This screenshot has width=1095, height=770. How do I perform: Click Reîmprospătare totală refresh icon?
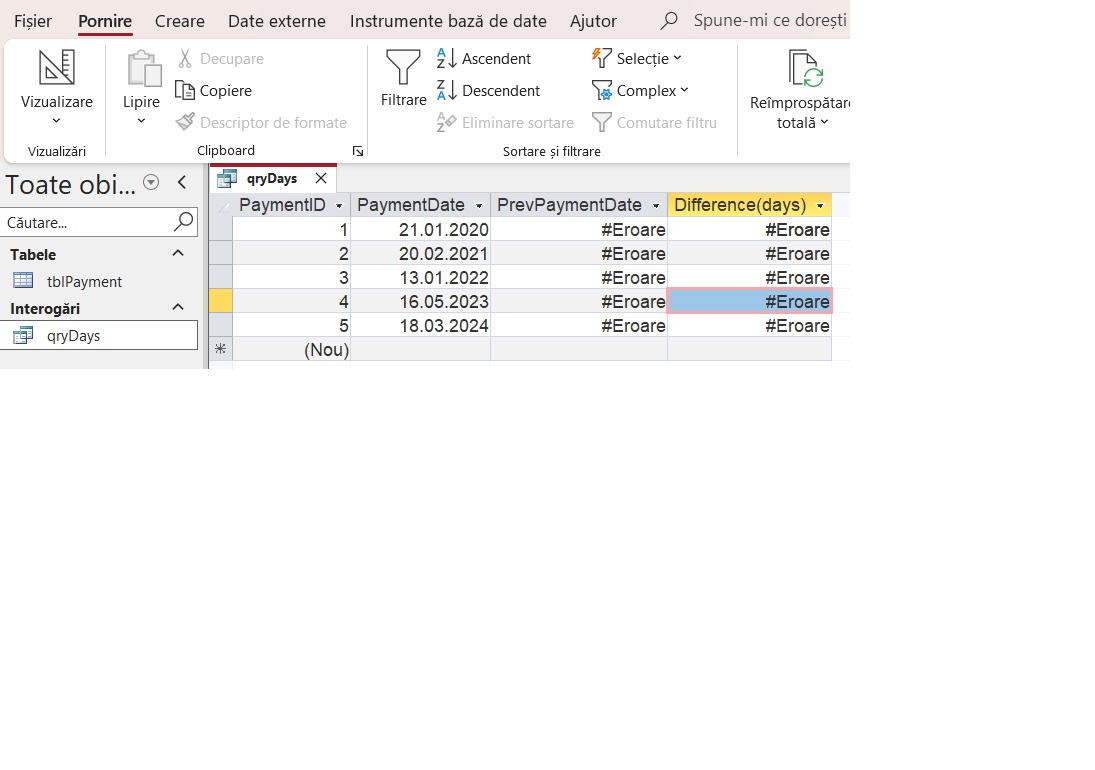point(804,70)
